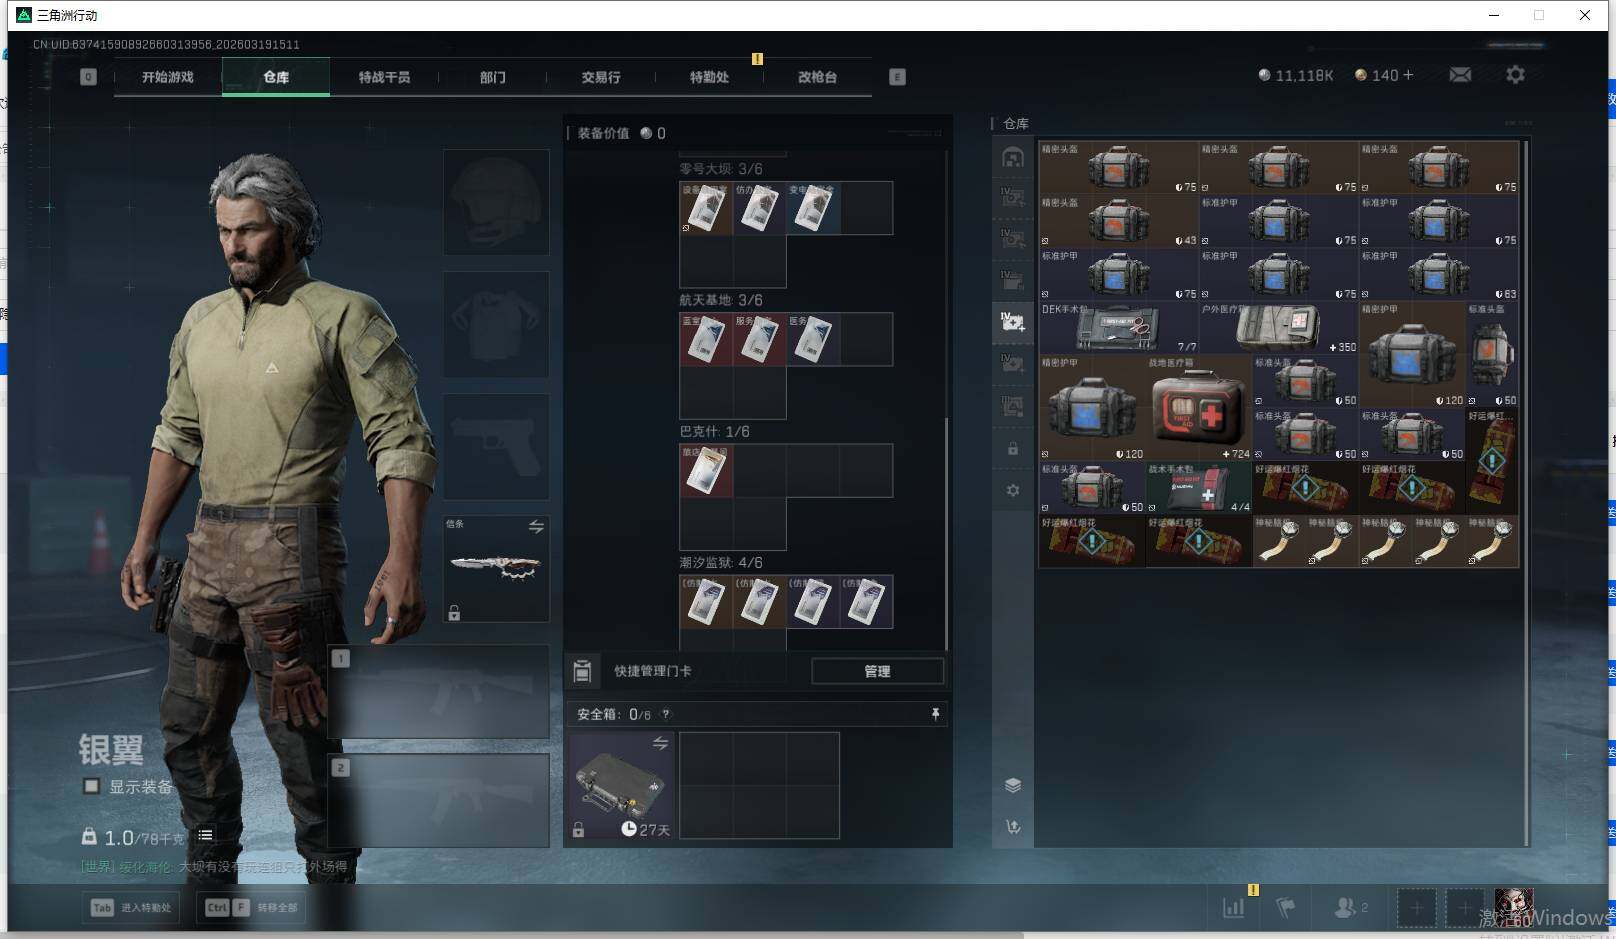Open the warehouse sidebar gear settings
This screenshot has width=1616, height=939.
tap(1013, 491)
